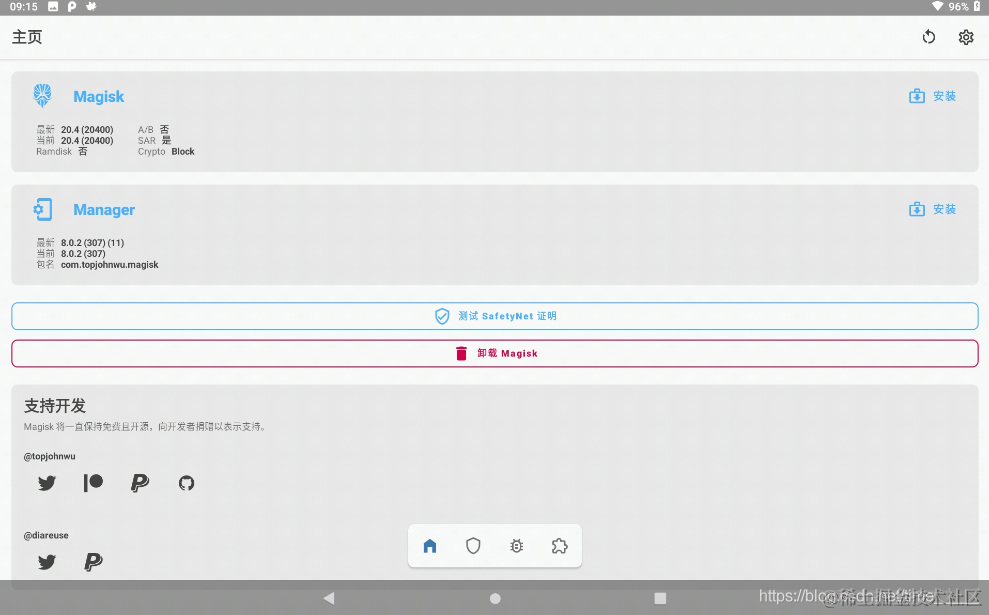Tap the Crypto Block value

pyautogui.click(x=183, y=151)
